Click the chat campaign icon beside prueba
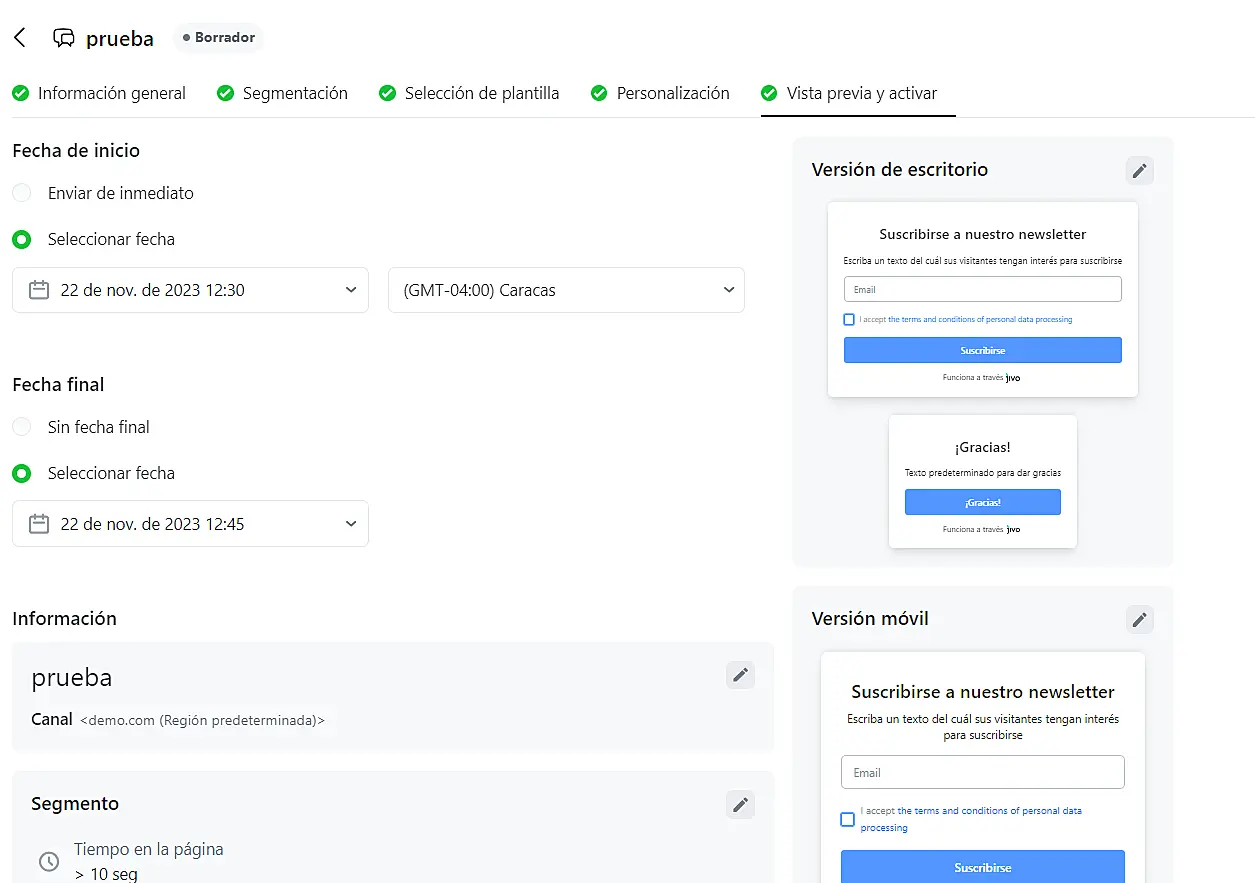 pyautogui.click(x=64, y=38)
